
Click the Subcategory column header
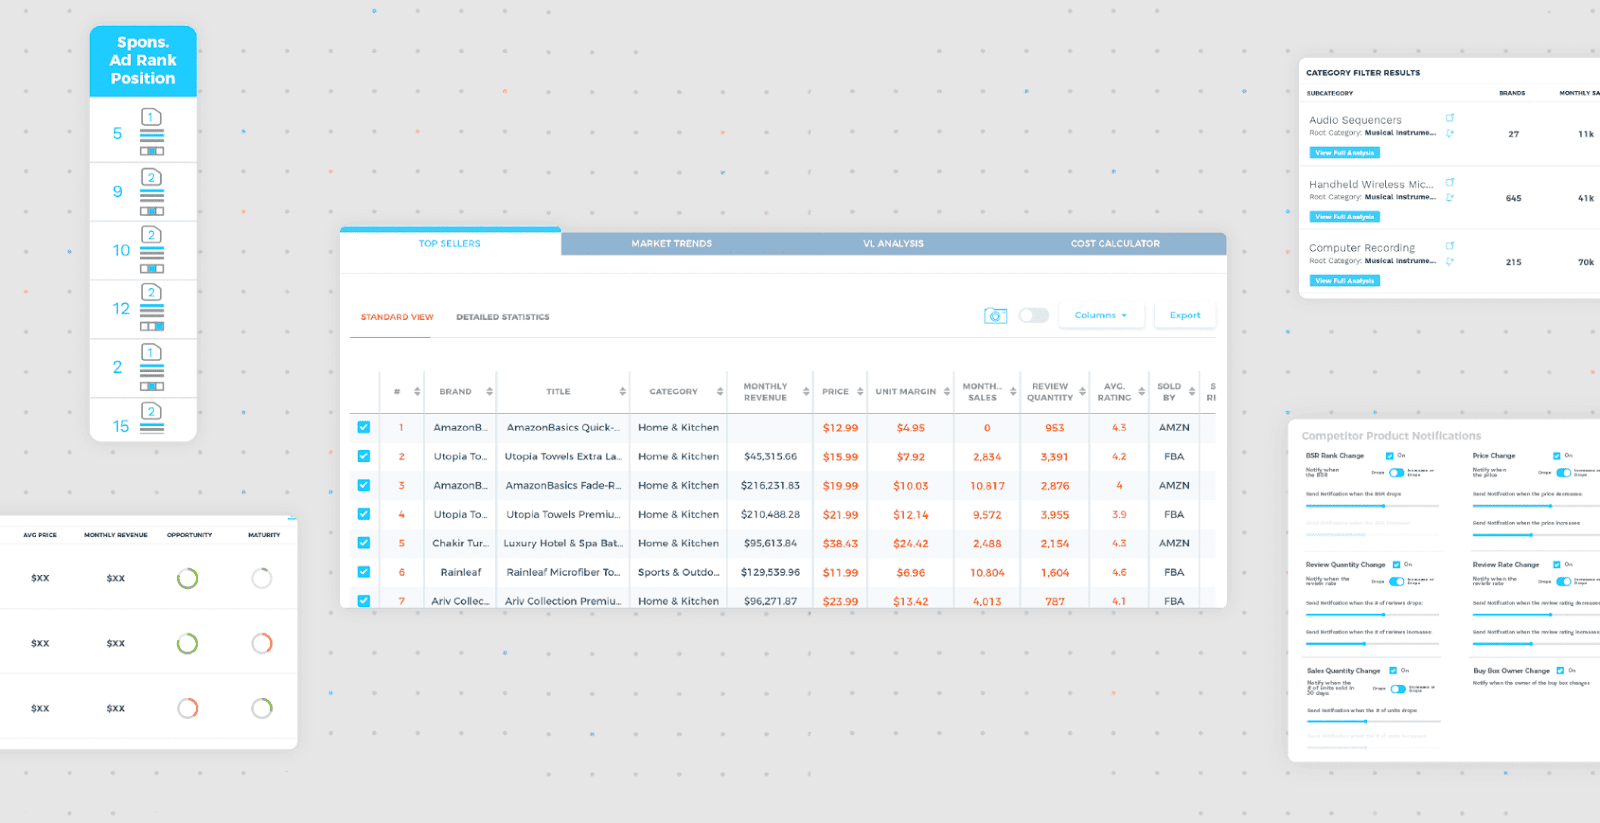pyautogui.click(x=1330, y=93)
